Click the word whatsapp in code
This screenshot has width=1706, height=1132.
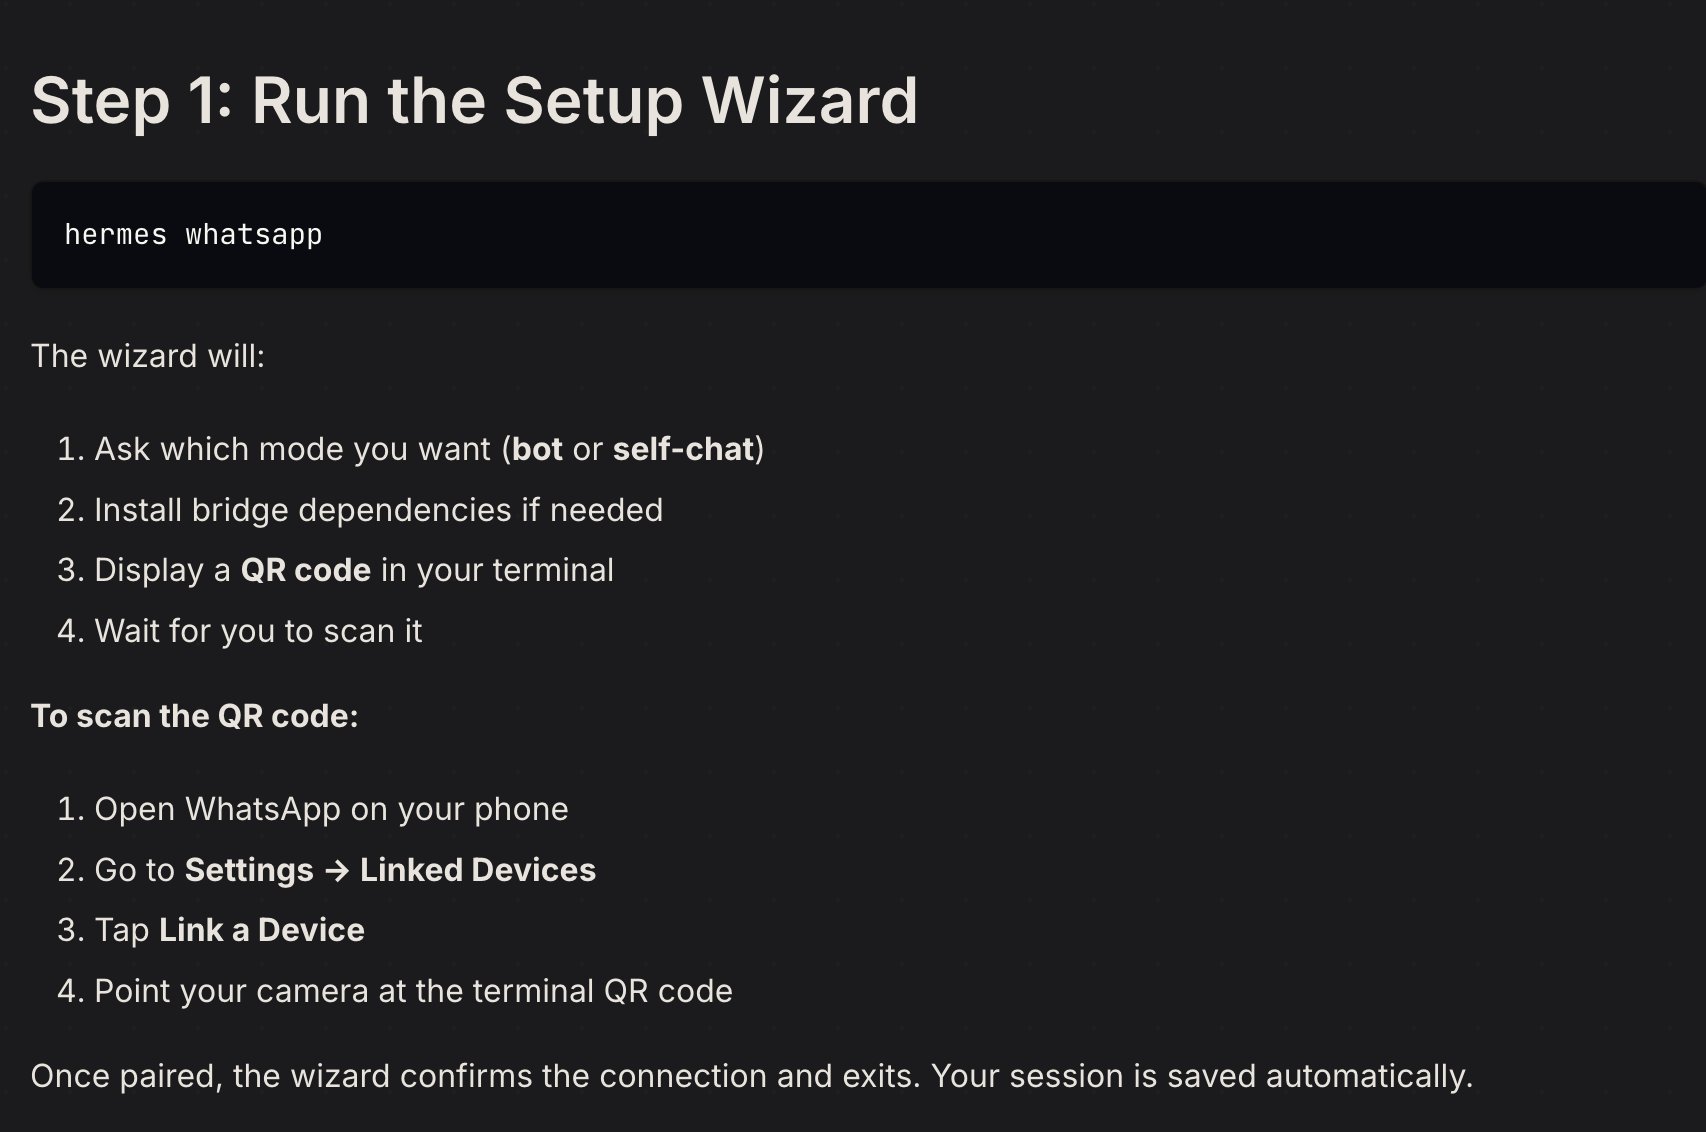point(254,235)
